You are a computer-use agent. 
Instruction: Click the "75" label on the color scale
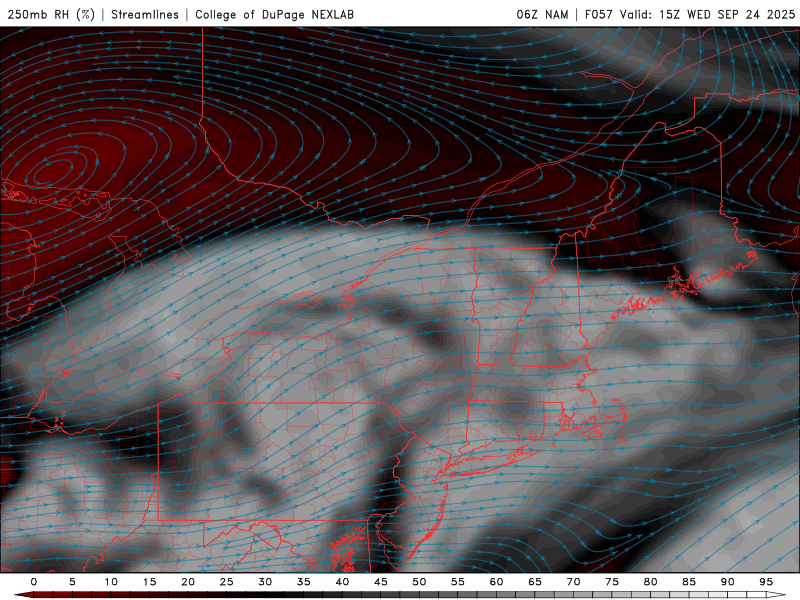click(612, 582)
